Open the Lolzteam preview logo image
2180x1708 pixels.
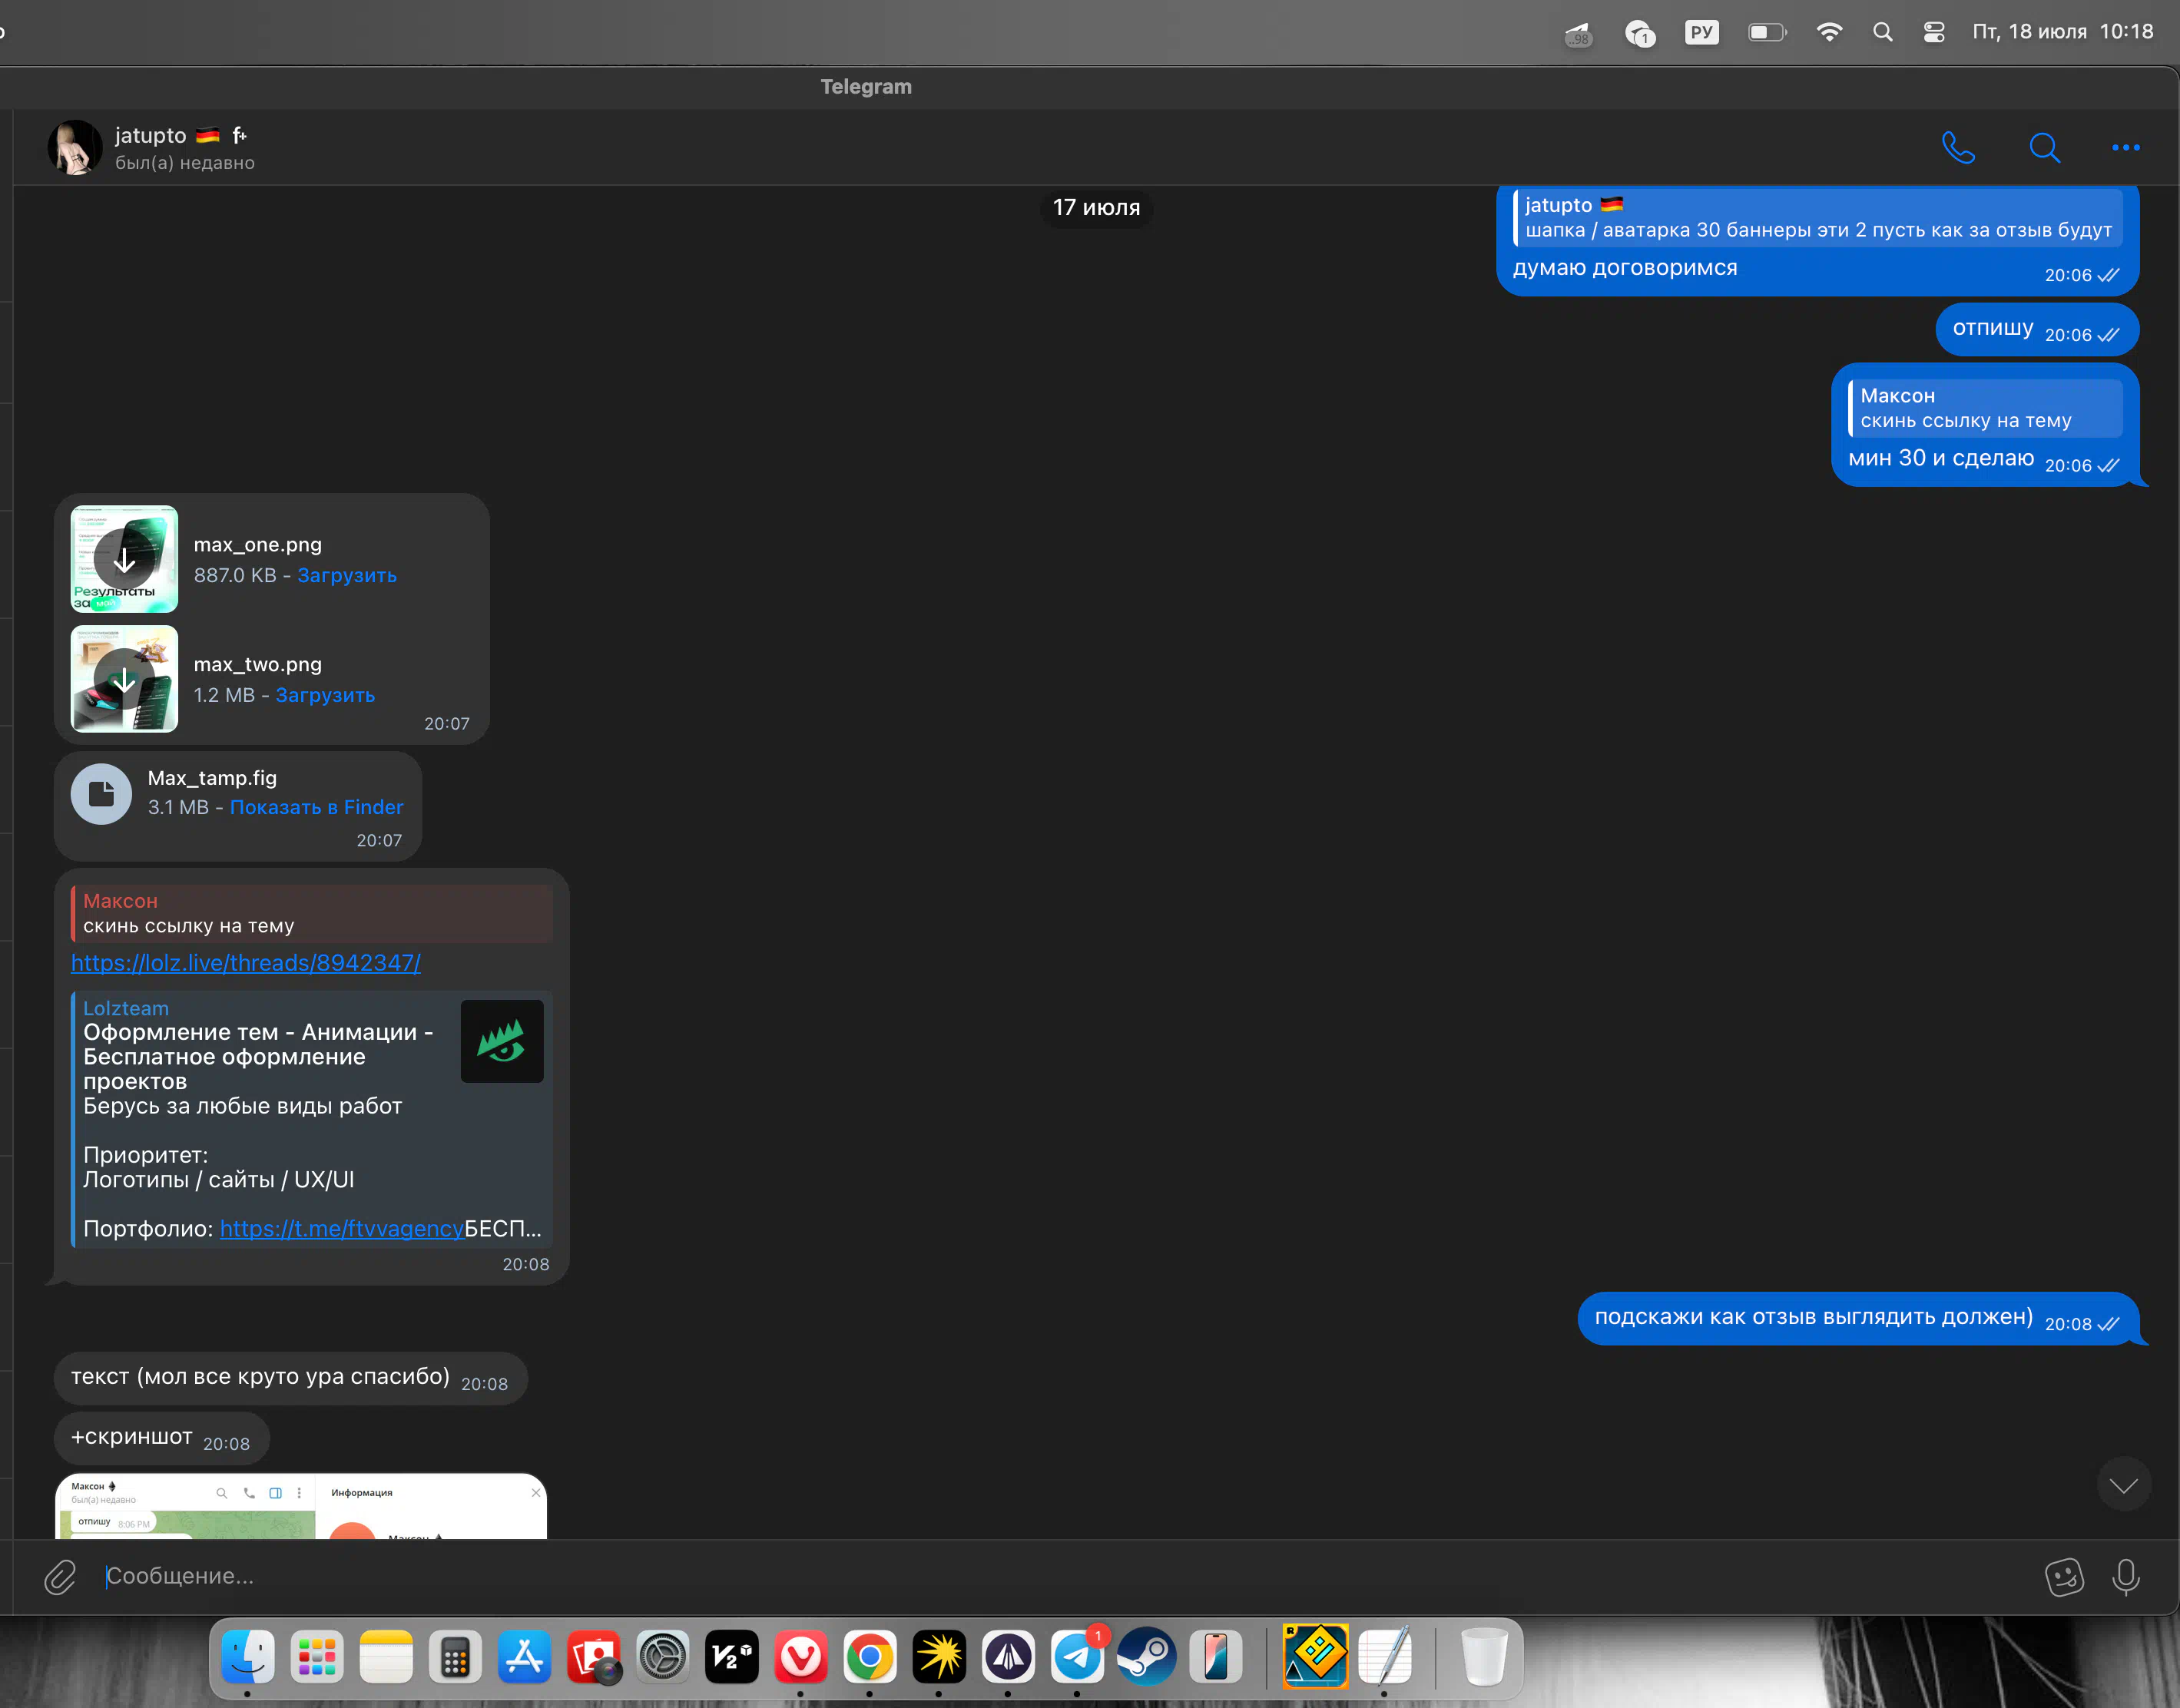(x=502, y=1041)
